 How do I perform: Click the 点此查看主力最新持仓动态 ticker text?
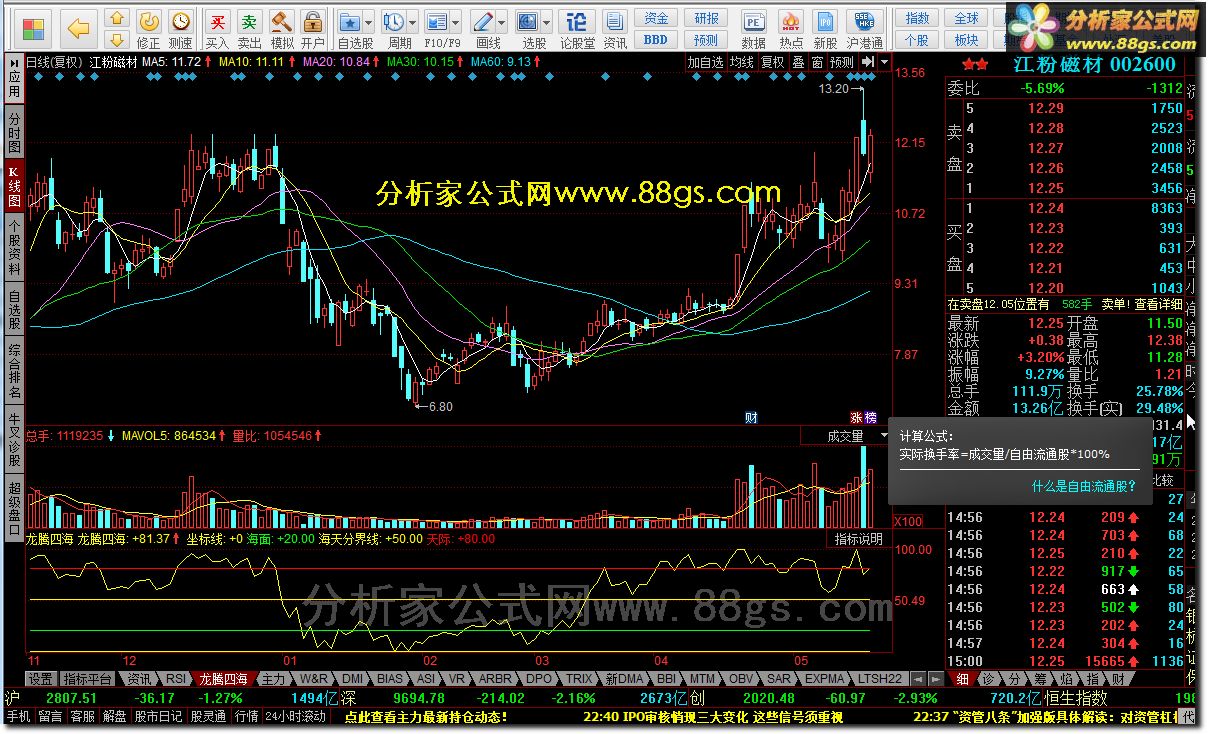[x=426, y=716]
